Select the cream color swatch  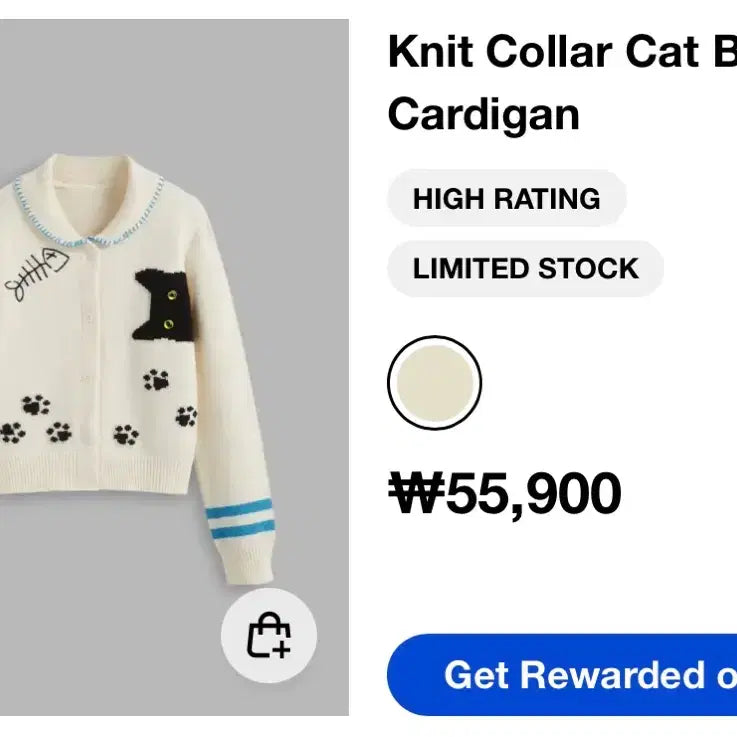pyautogui.click(x=434, y=383)
